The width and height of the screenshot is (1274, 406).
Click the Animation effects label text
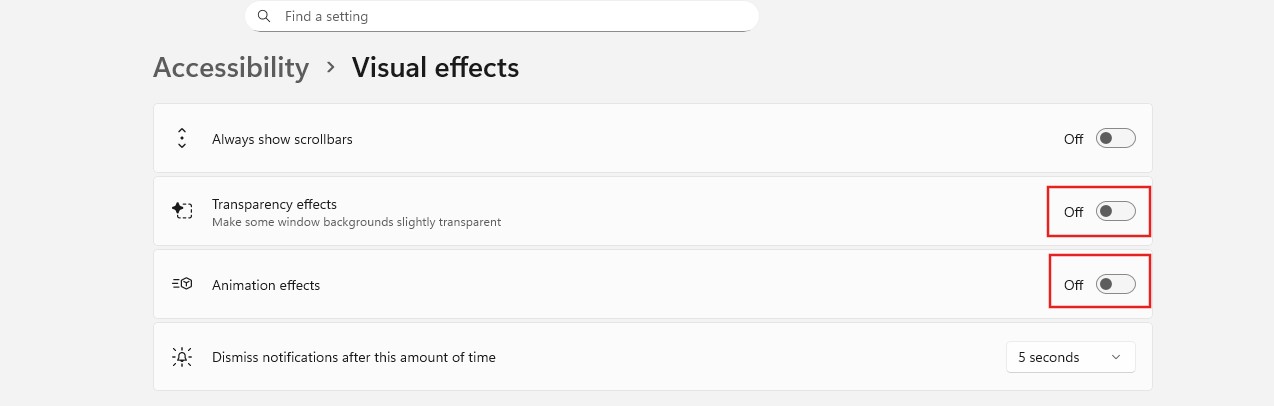click(266, 285)
